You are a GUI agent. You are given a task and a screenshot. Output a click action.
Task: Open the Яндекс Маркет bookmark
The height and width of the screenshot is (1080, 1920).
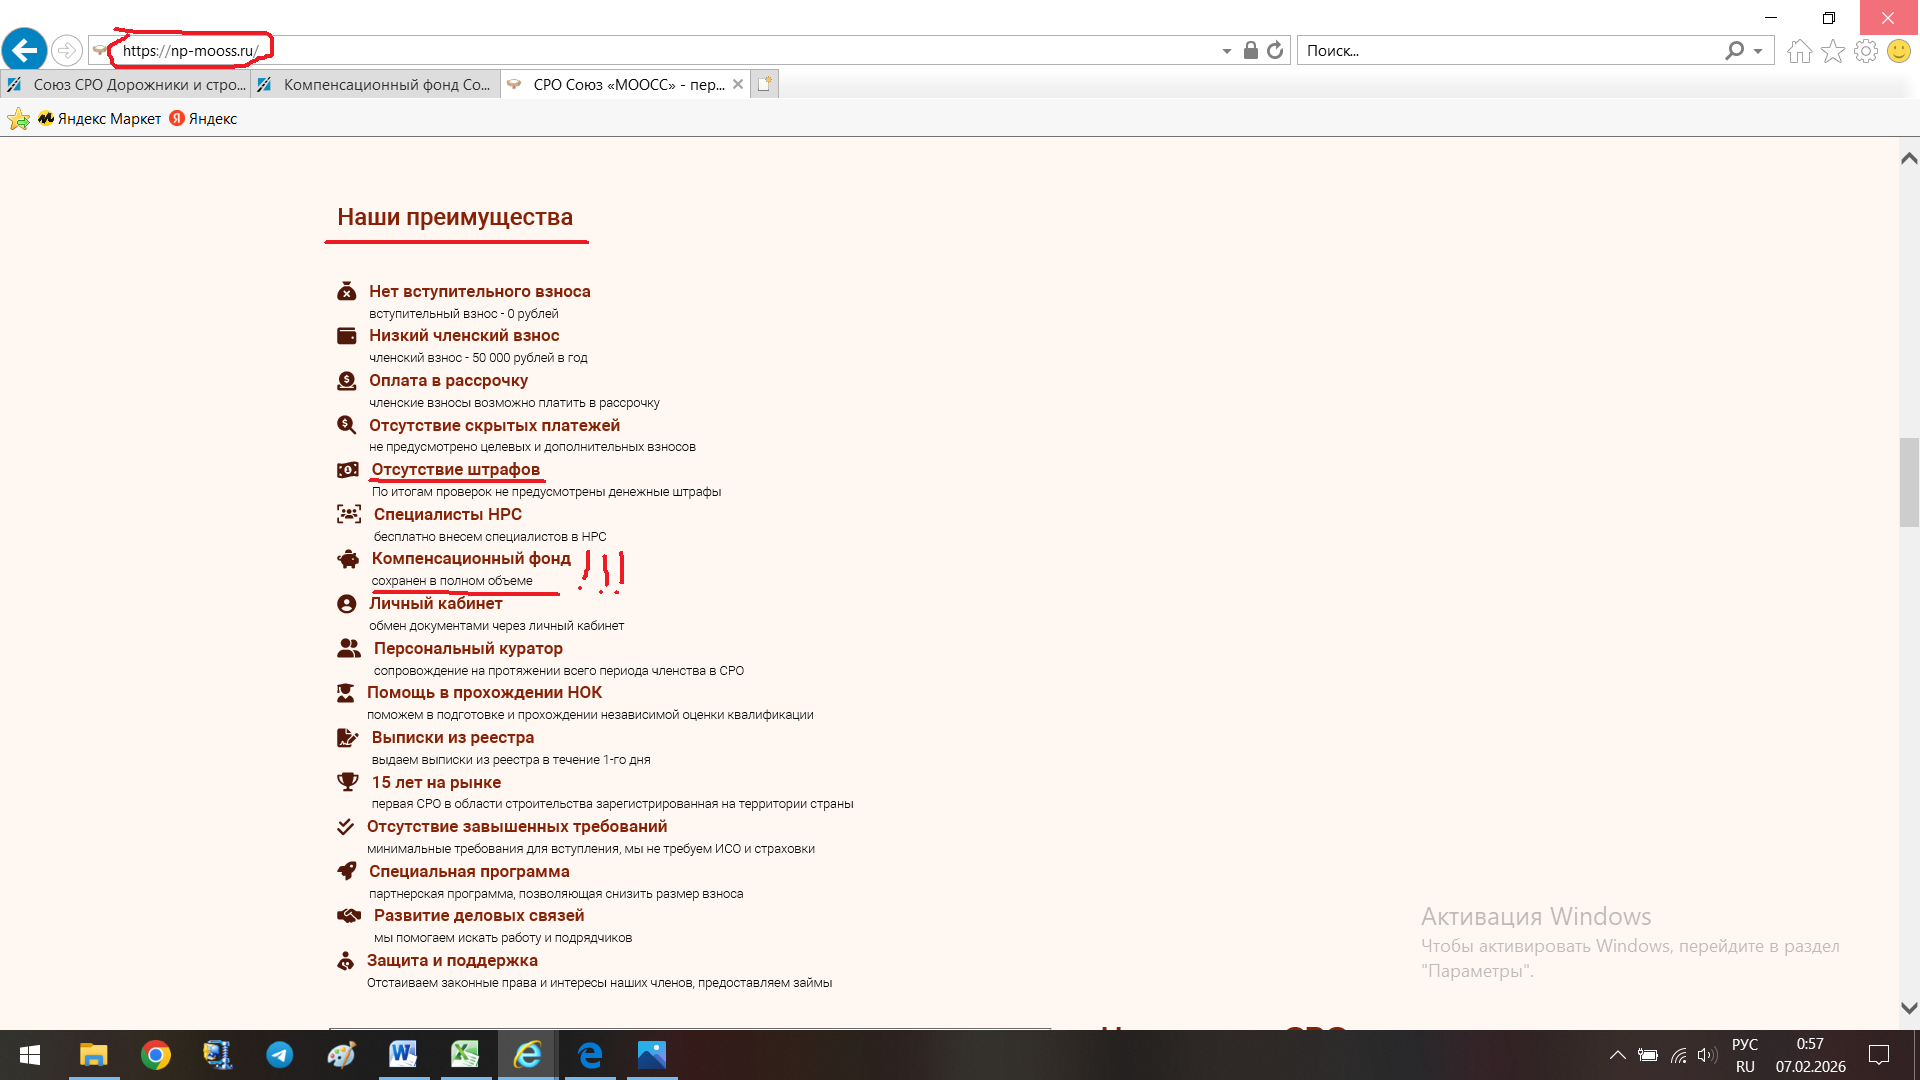(x=100, y=119)
